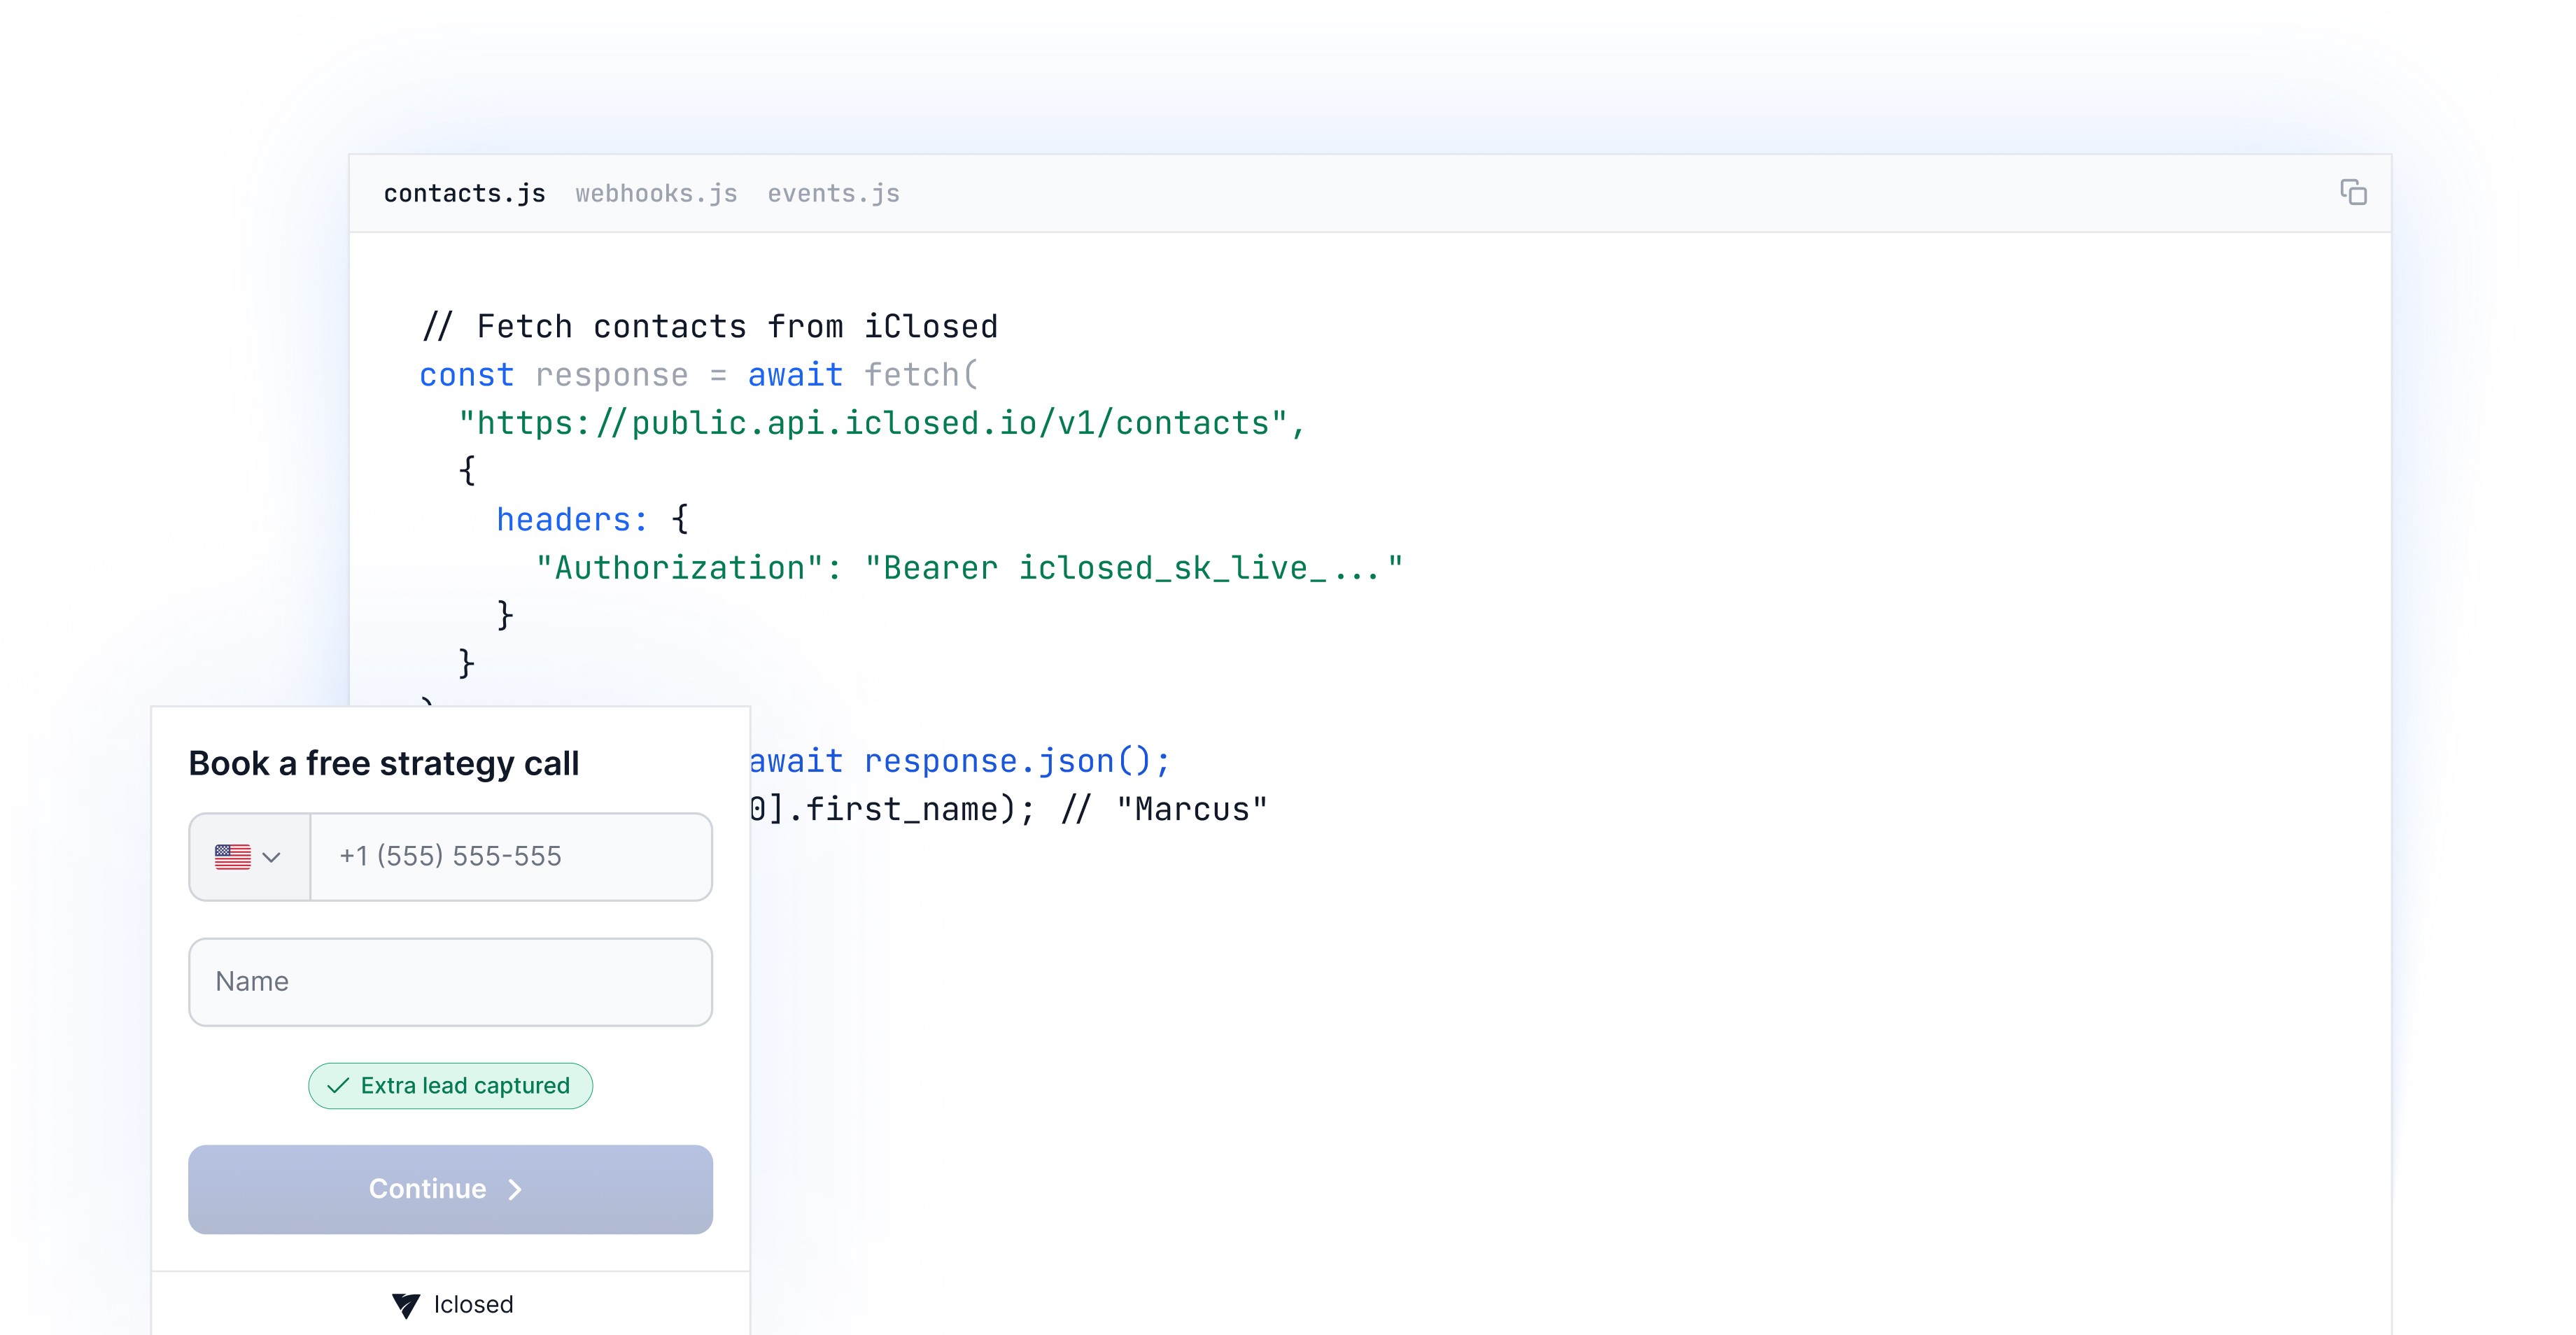Screen dimensions: 2576x1335
Task: Click the US flag icon
Action: [x=232, y=857]
